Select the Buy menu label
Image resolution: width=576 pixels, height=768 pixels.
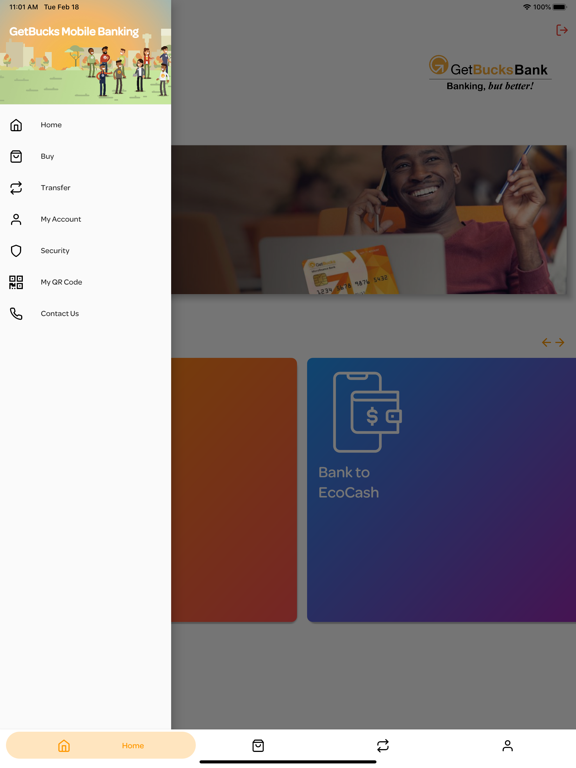click(47, 156)
